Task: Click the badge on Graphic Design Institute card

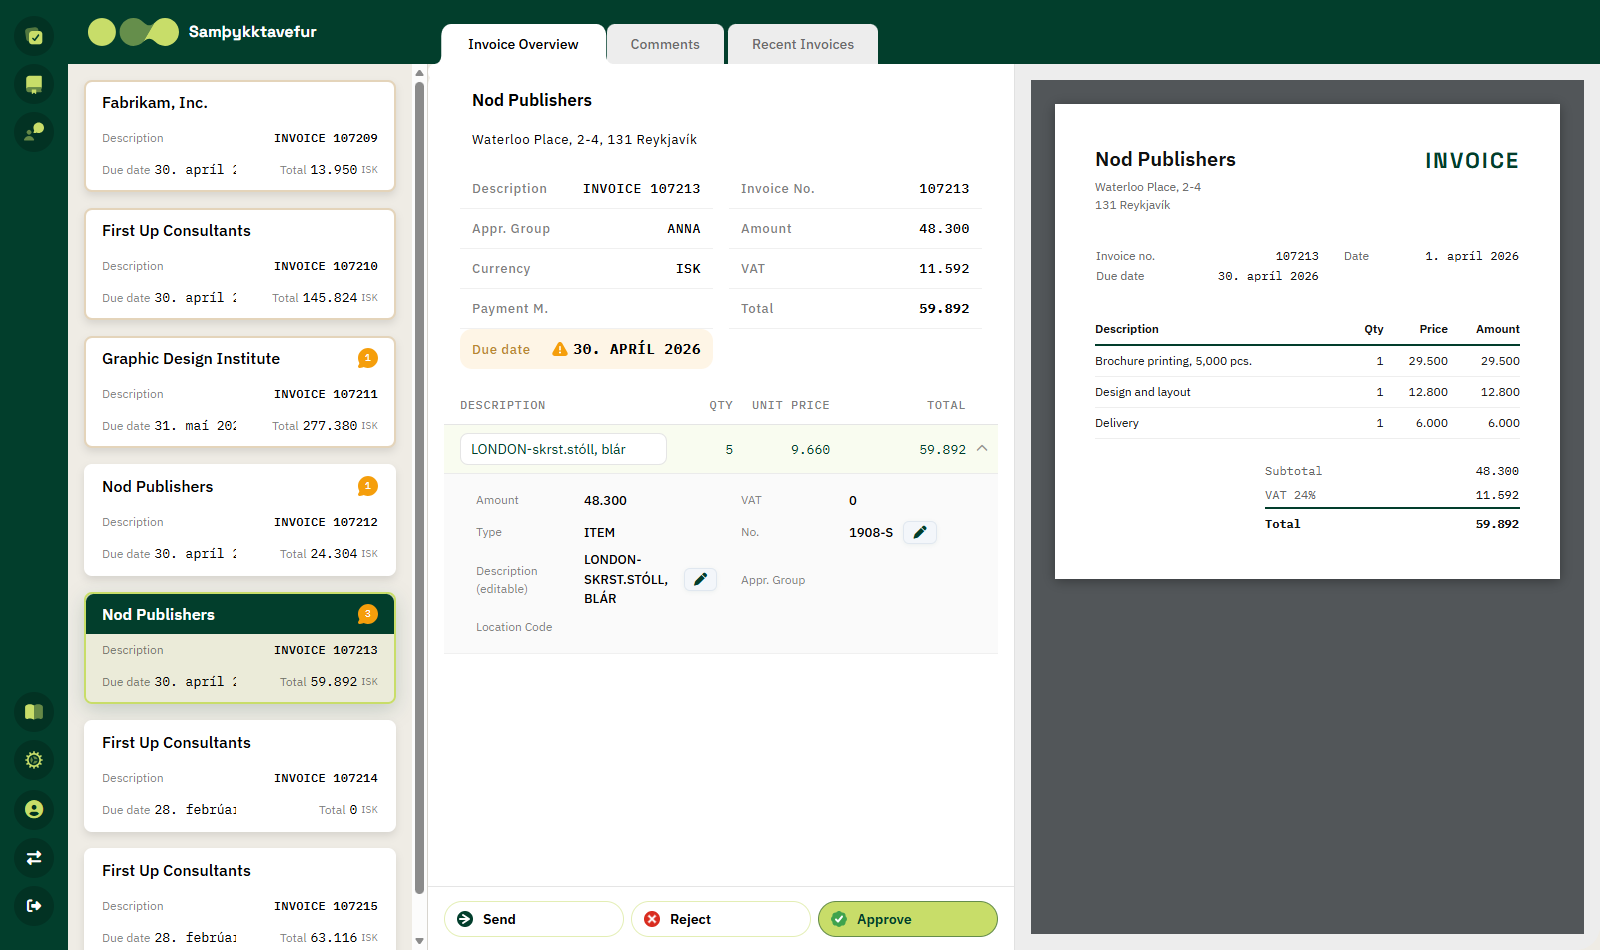Action: (368, 358)
